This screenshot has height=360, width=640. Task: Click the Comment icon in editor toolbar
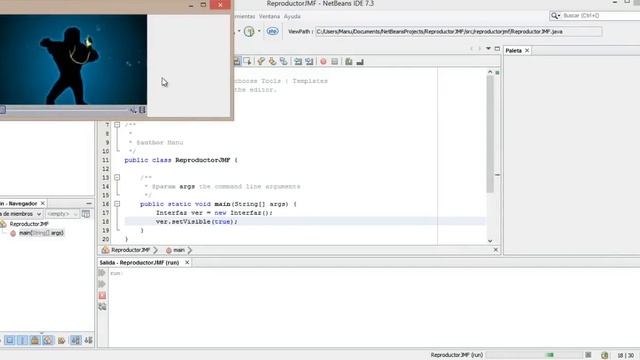tap(349, 62)
